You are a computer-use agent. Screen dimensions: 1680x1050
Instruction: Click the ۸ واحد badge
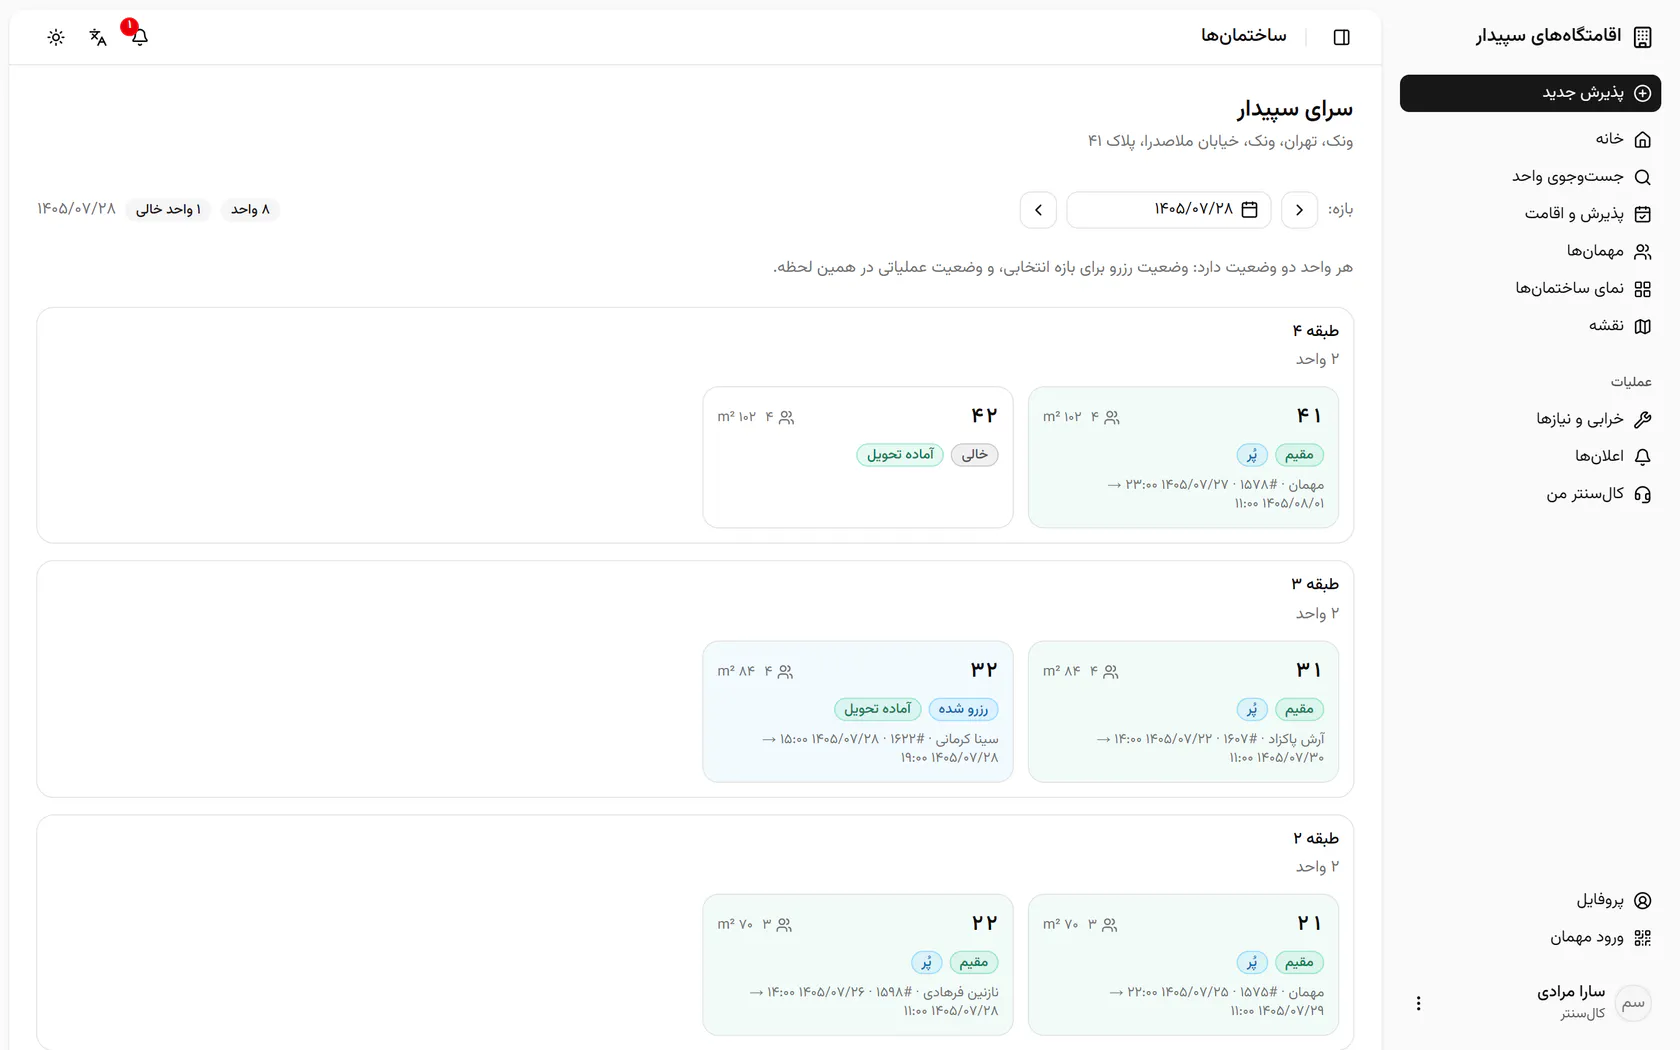[x=250, y=210]
